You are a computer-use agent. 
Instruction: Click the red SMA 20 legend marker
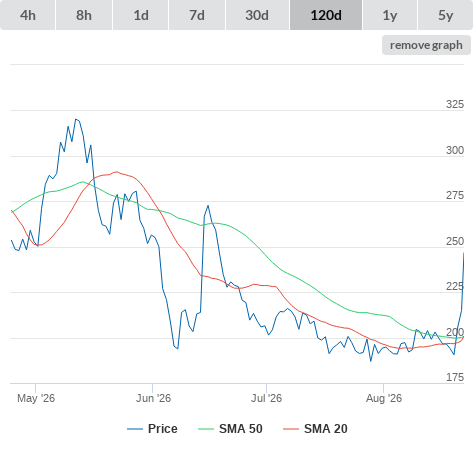(x=291, y=429)
